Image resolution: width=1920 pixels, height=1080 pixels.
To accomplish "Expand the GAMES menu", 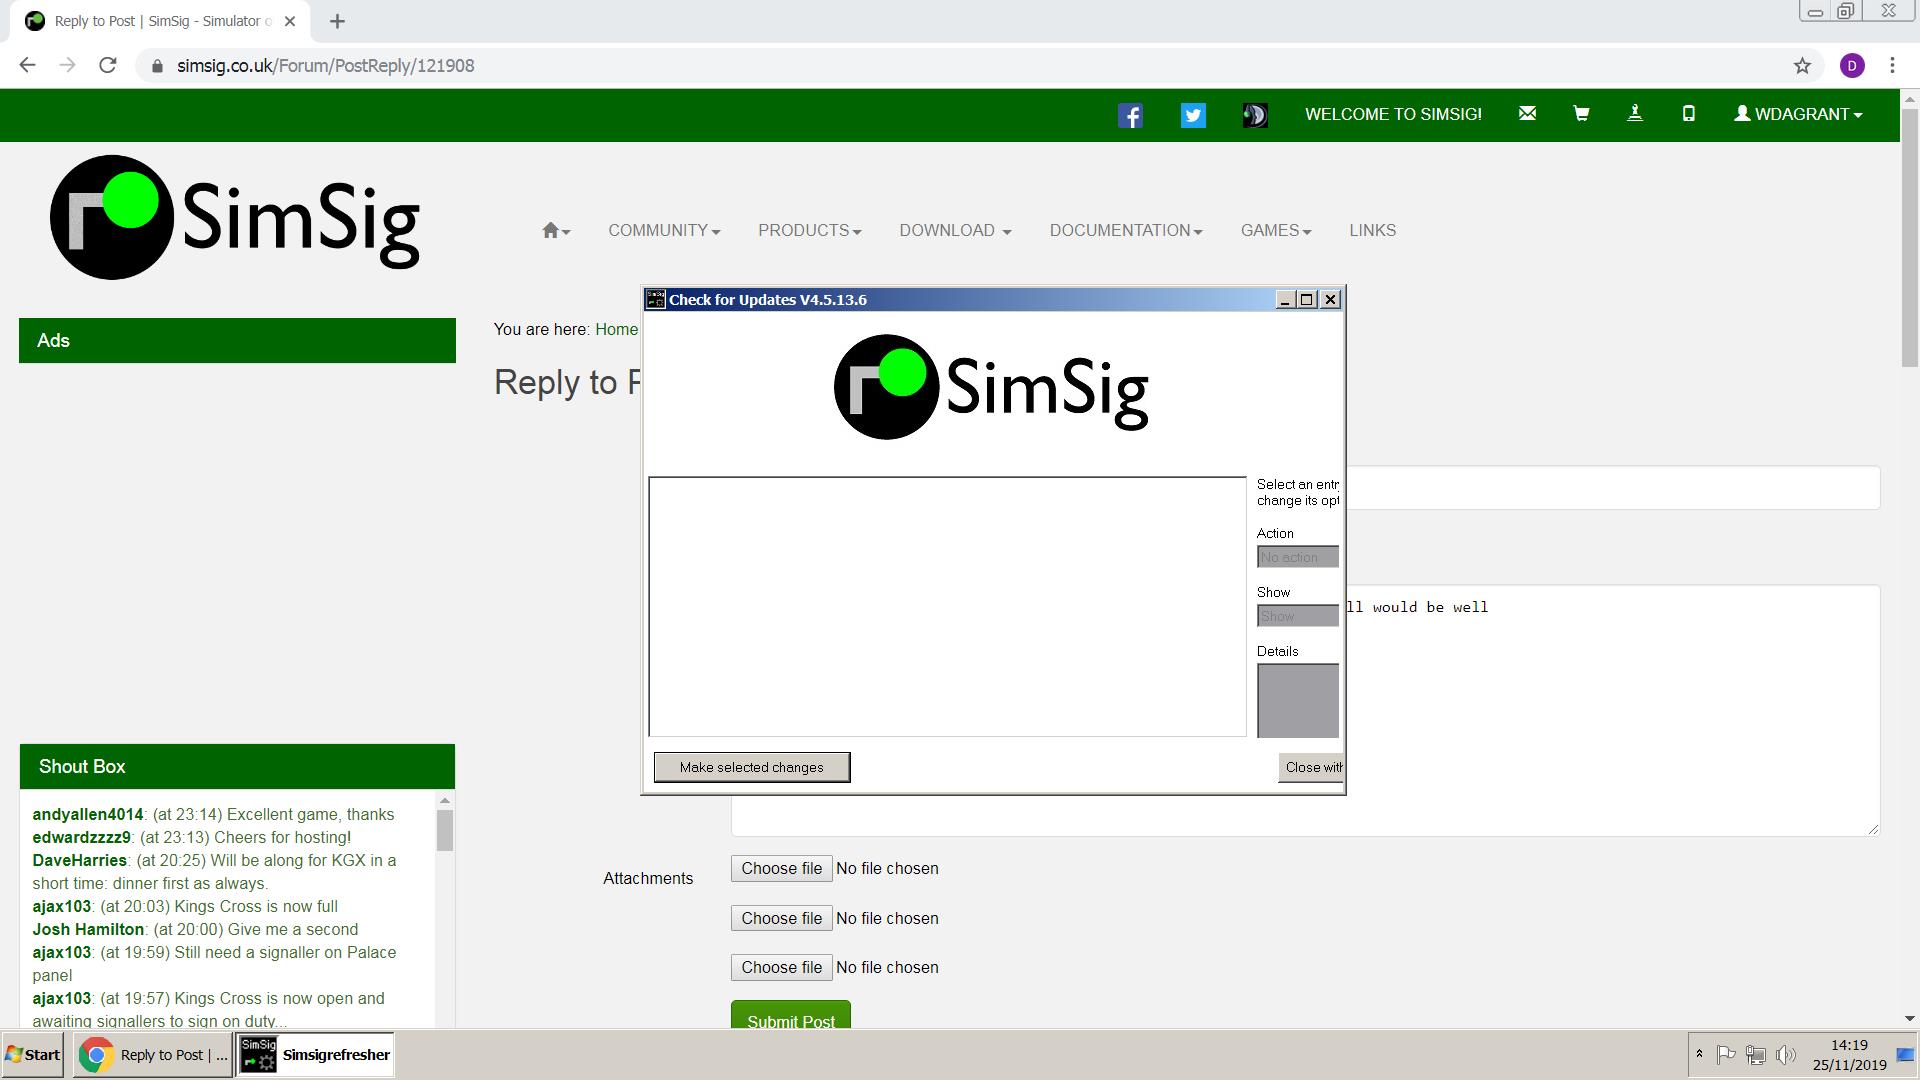I will pos(1275,231).
